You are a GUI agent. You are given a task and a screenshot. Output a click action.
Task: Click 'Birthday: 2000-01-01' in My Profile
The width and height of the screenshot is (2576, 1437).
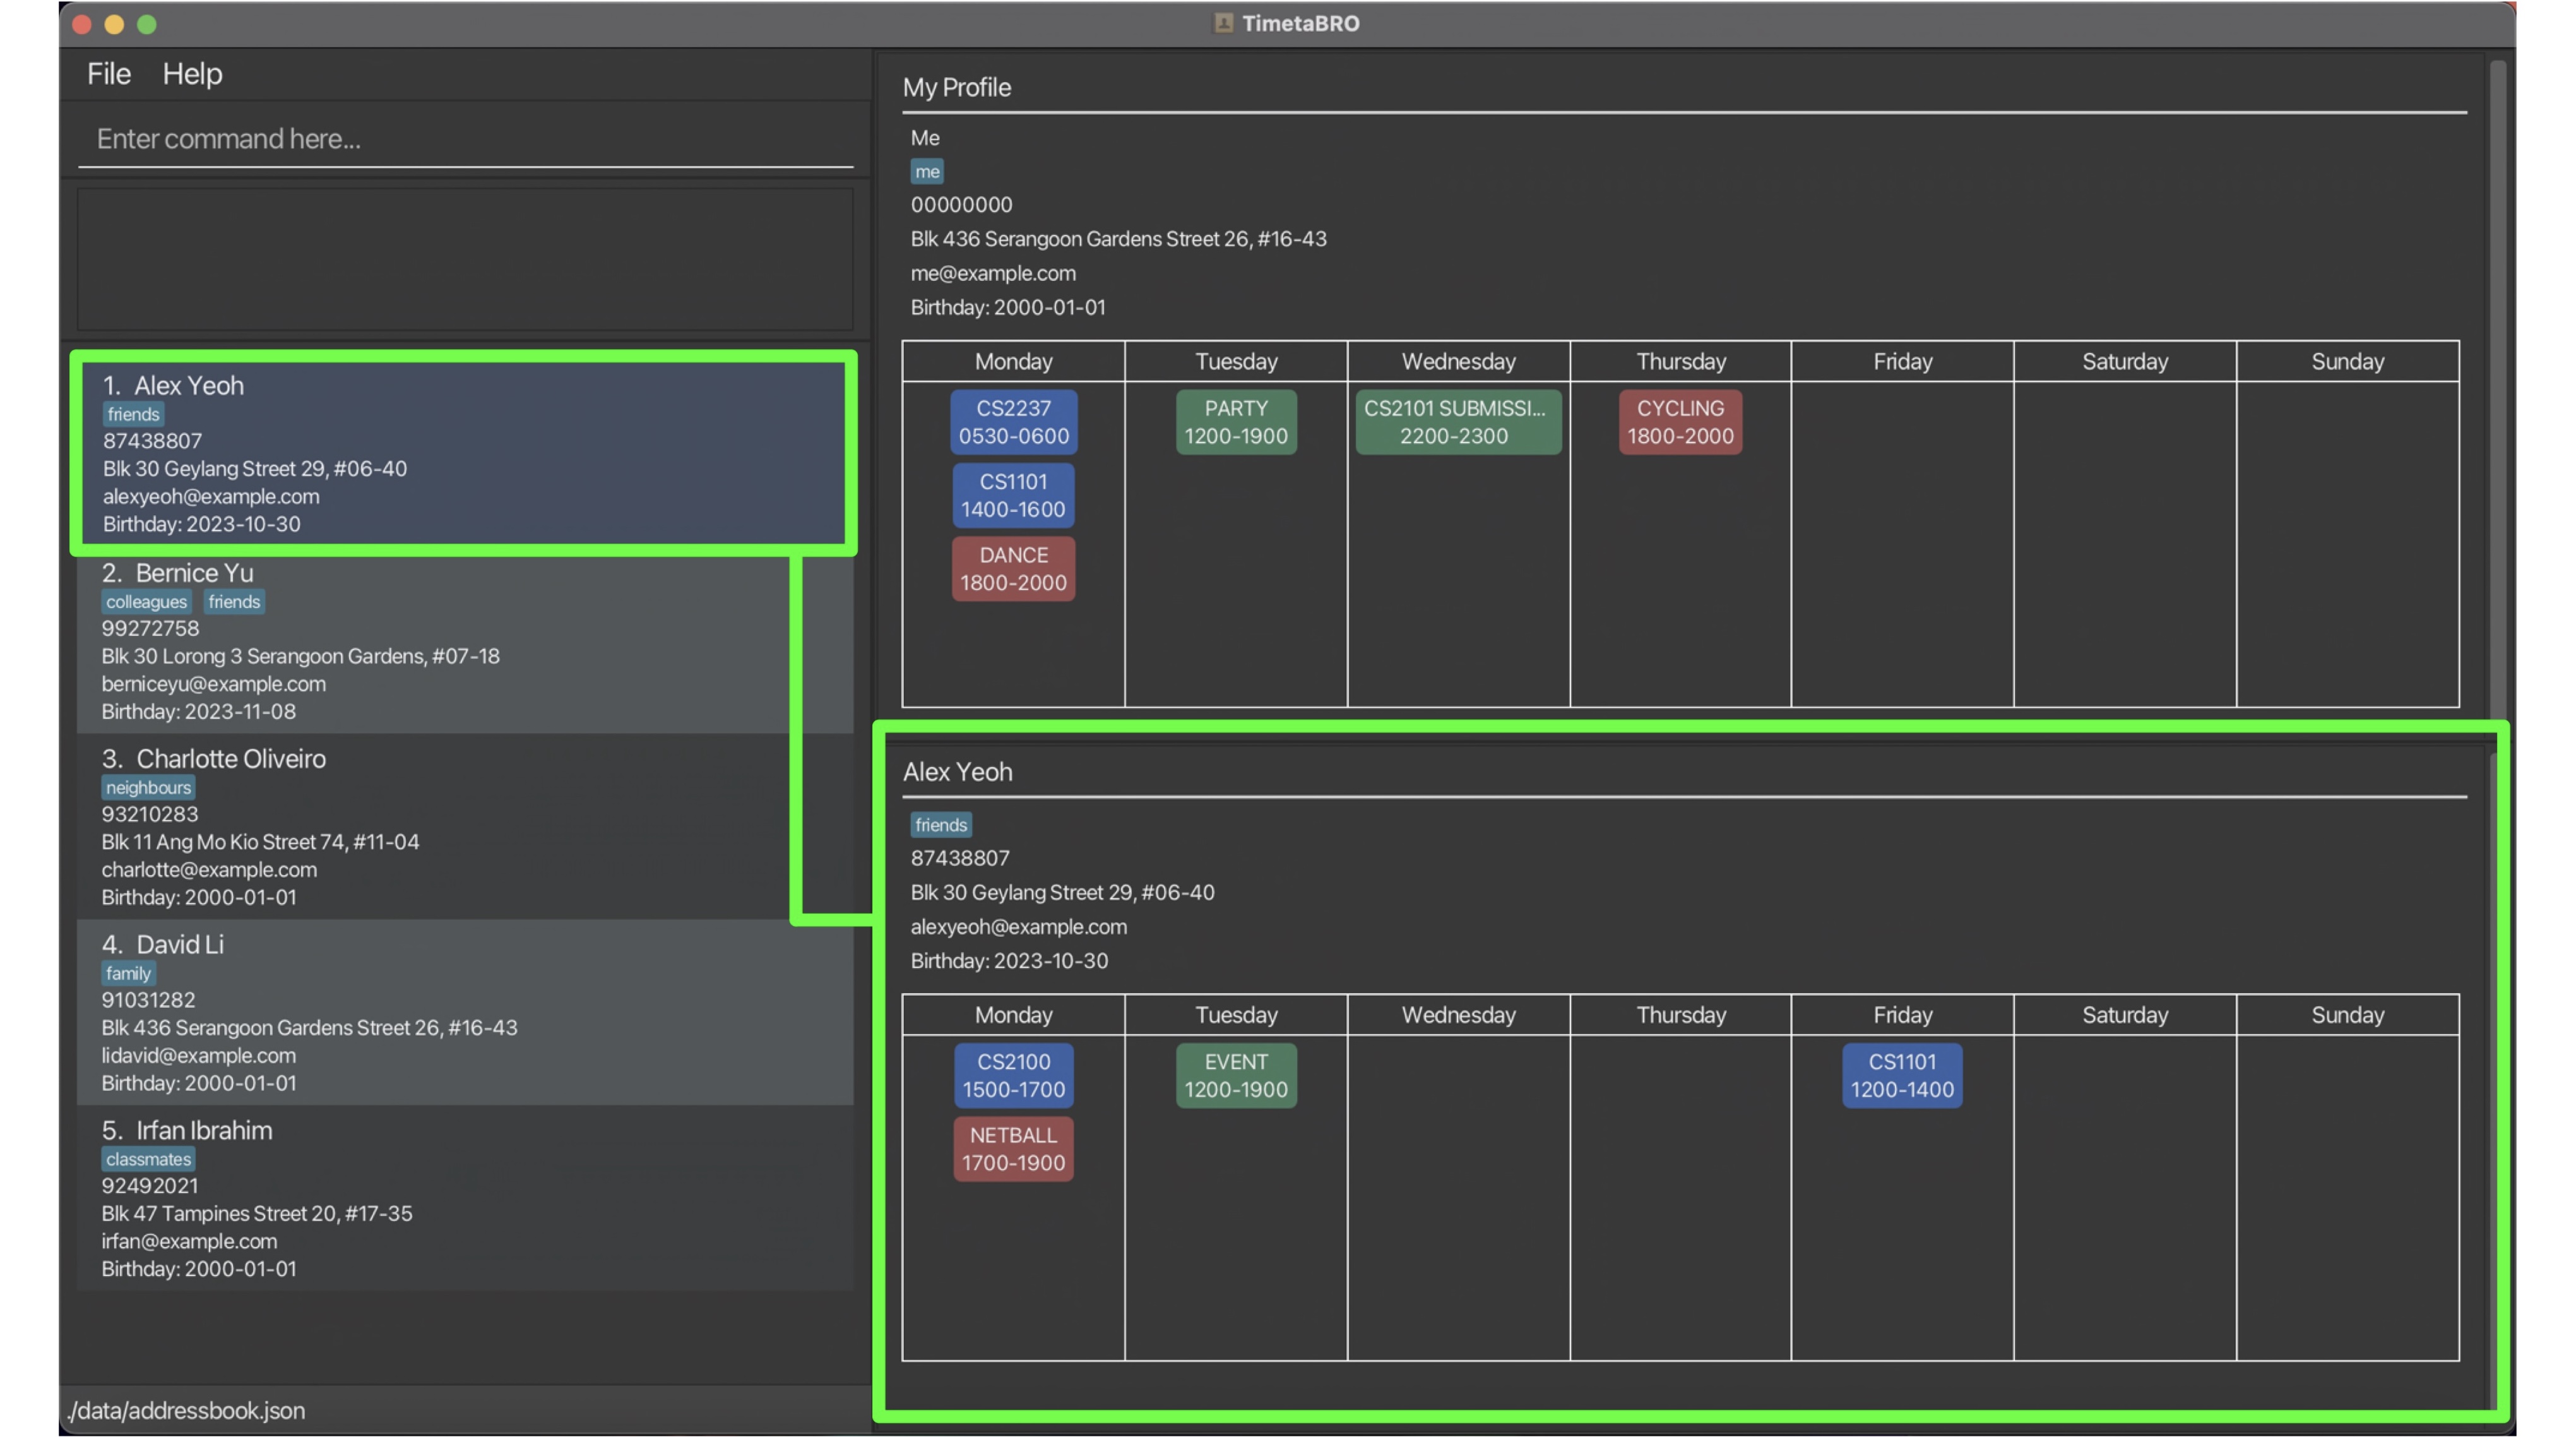(1008, 308)
